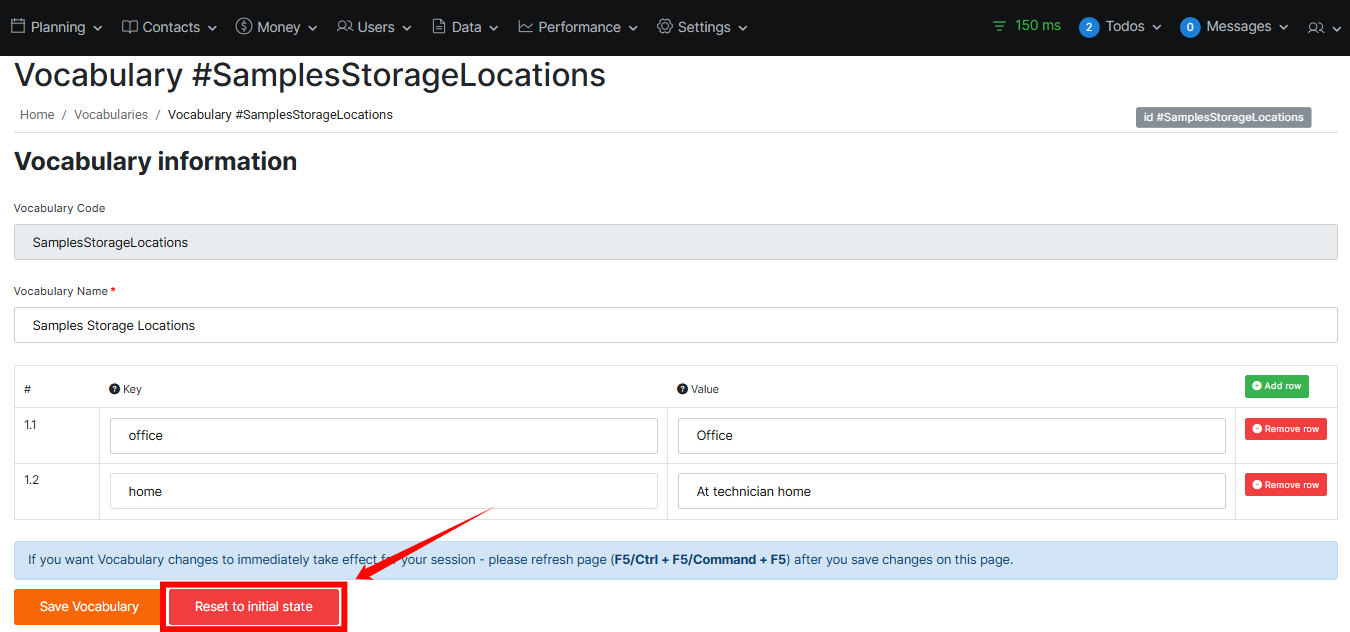Click the 150 ms latency indicator
Viewport: 1350px width, 632px height.
pos(1027,26)
